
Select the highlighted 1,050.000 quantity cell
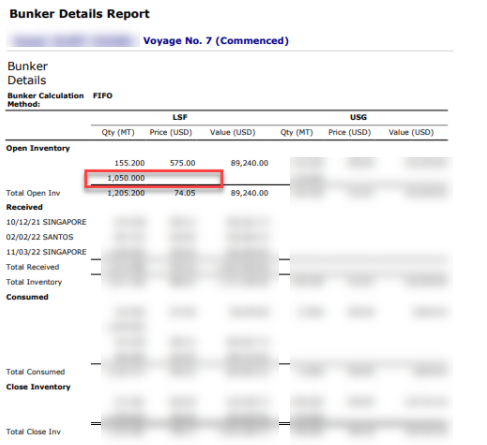pyautogui.click(x=154, y=178)
